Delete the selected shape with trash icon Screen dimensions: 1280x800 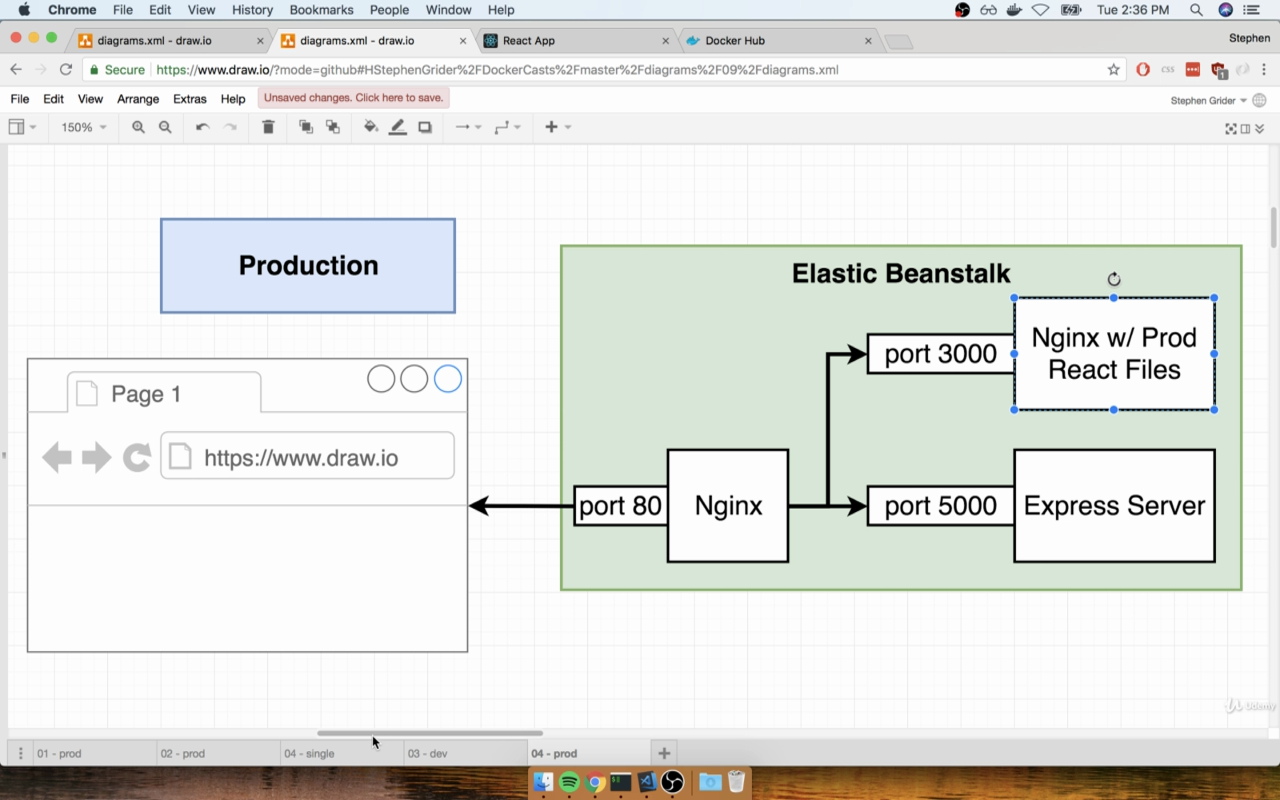coord(268,127)
